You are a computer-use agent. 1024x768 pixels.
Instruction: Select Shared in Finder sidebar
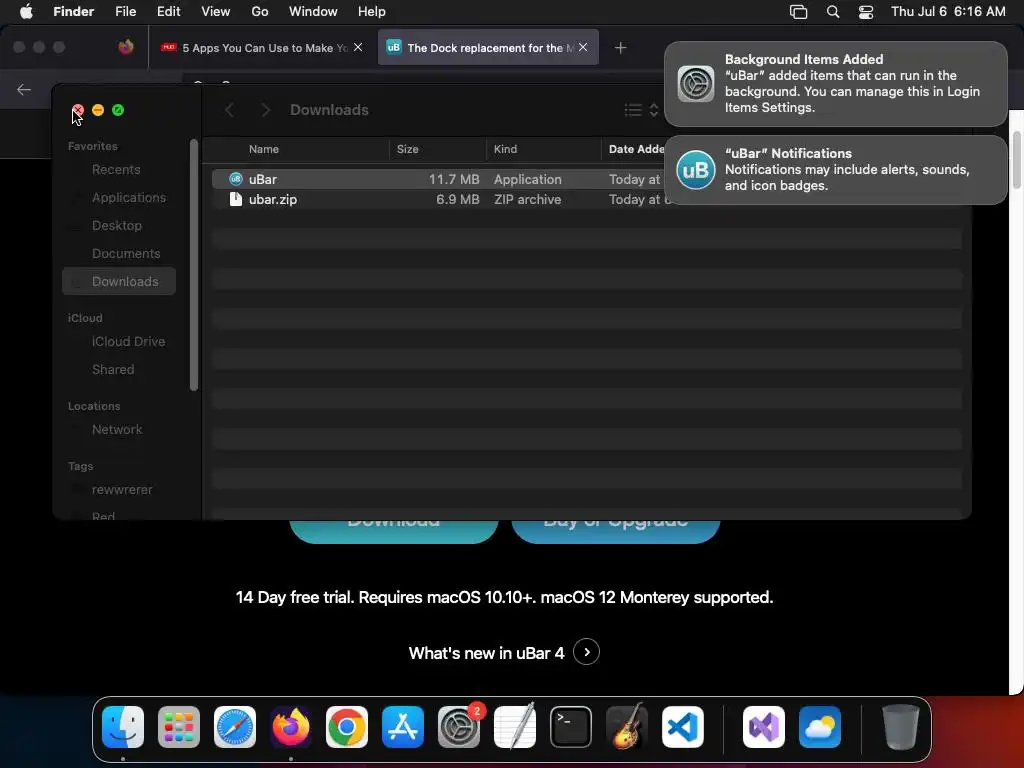(x=113, y=370)
